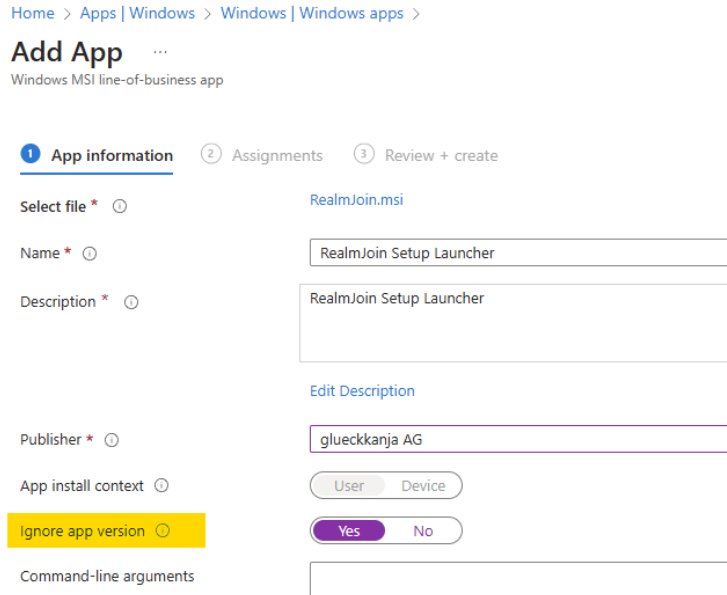Screen dimensions: 727x595
Task: Click the Description info icon
Action: tap(130, 302)
